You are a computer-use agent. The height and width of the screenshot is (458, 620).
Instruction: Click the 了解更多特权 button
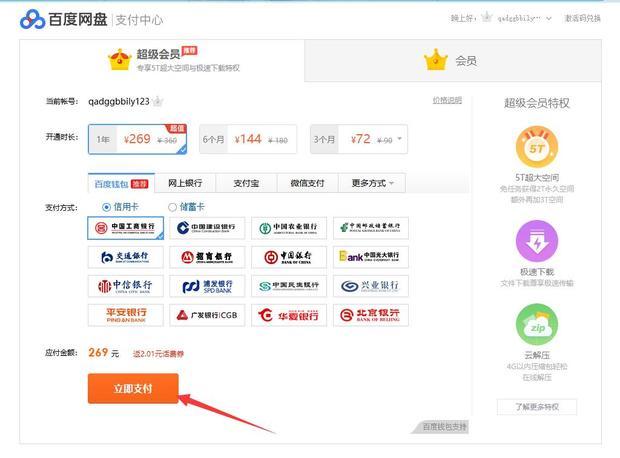tap(537, 407)
